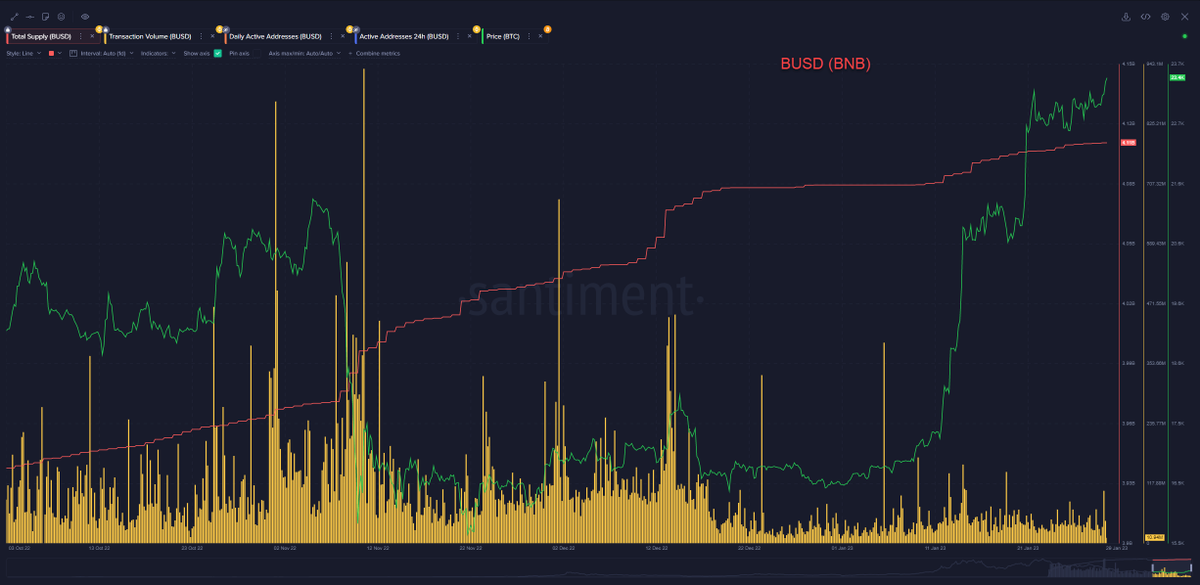1200x585 pixels.
Task: Expand the Indicators dropdown
Action: 158,53
